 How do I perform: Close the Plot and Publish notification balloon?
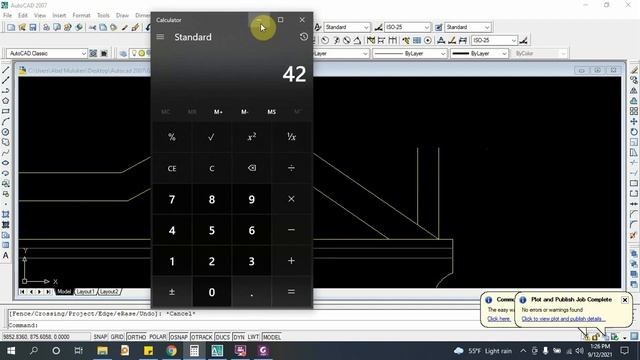point(625,300)
